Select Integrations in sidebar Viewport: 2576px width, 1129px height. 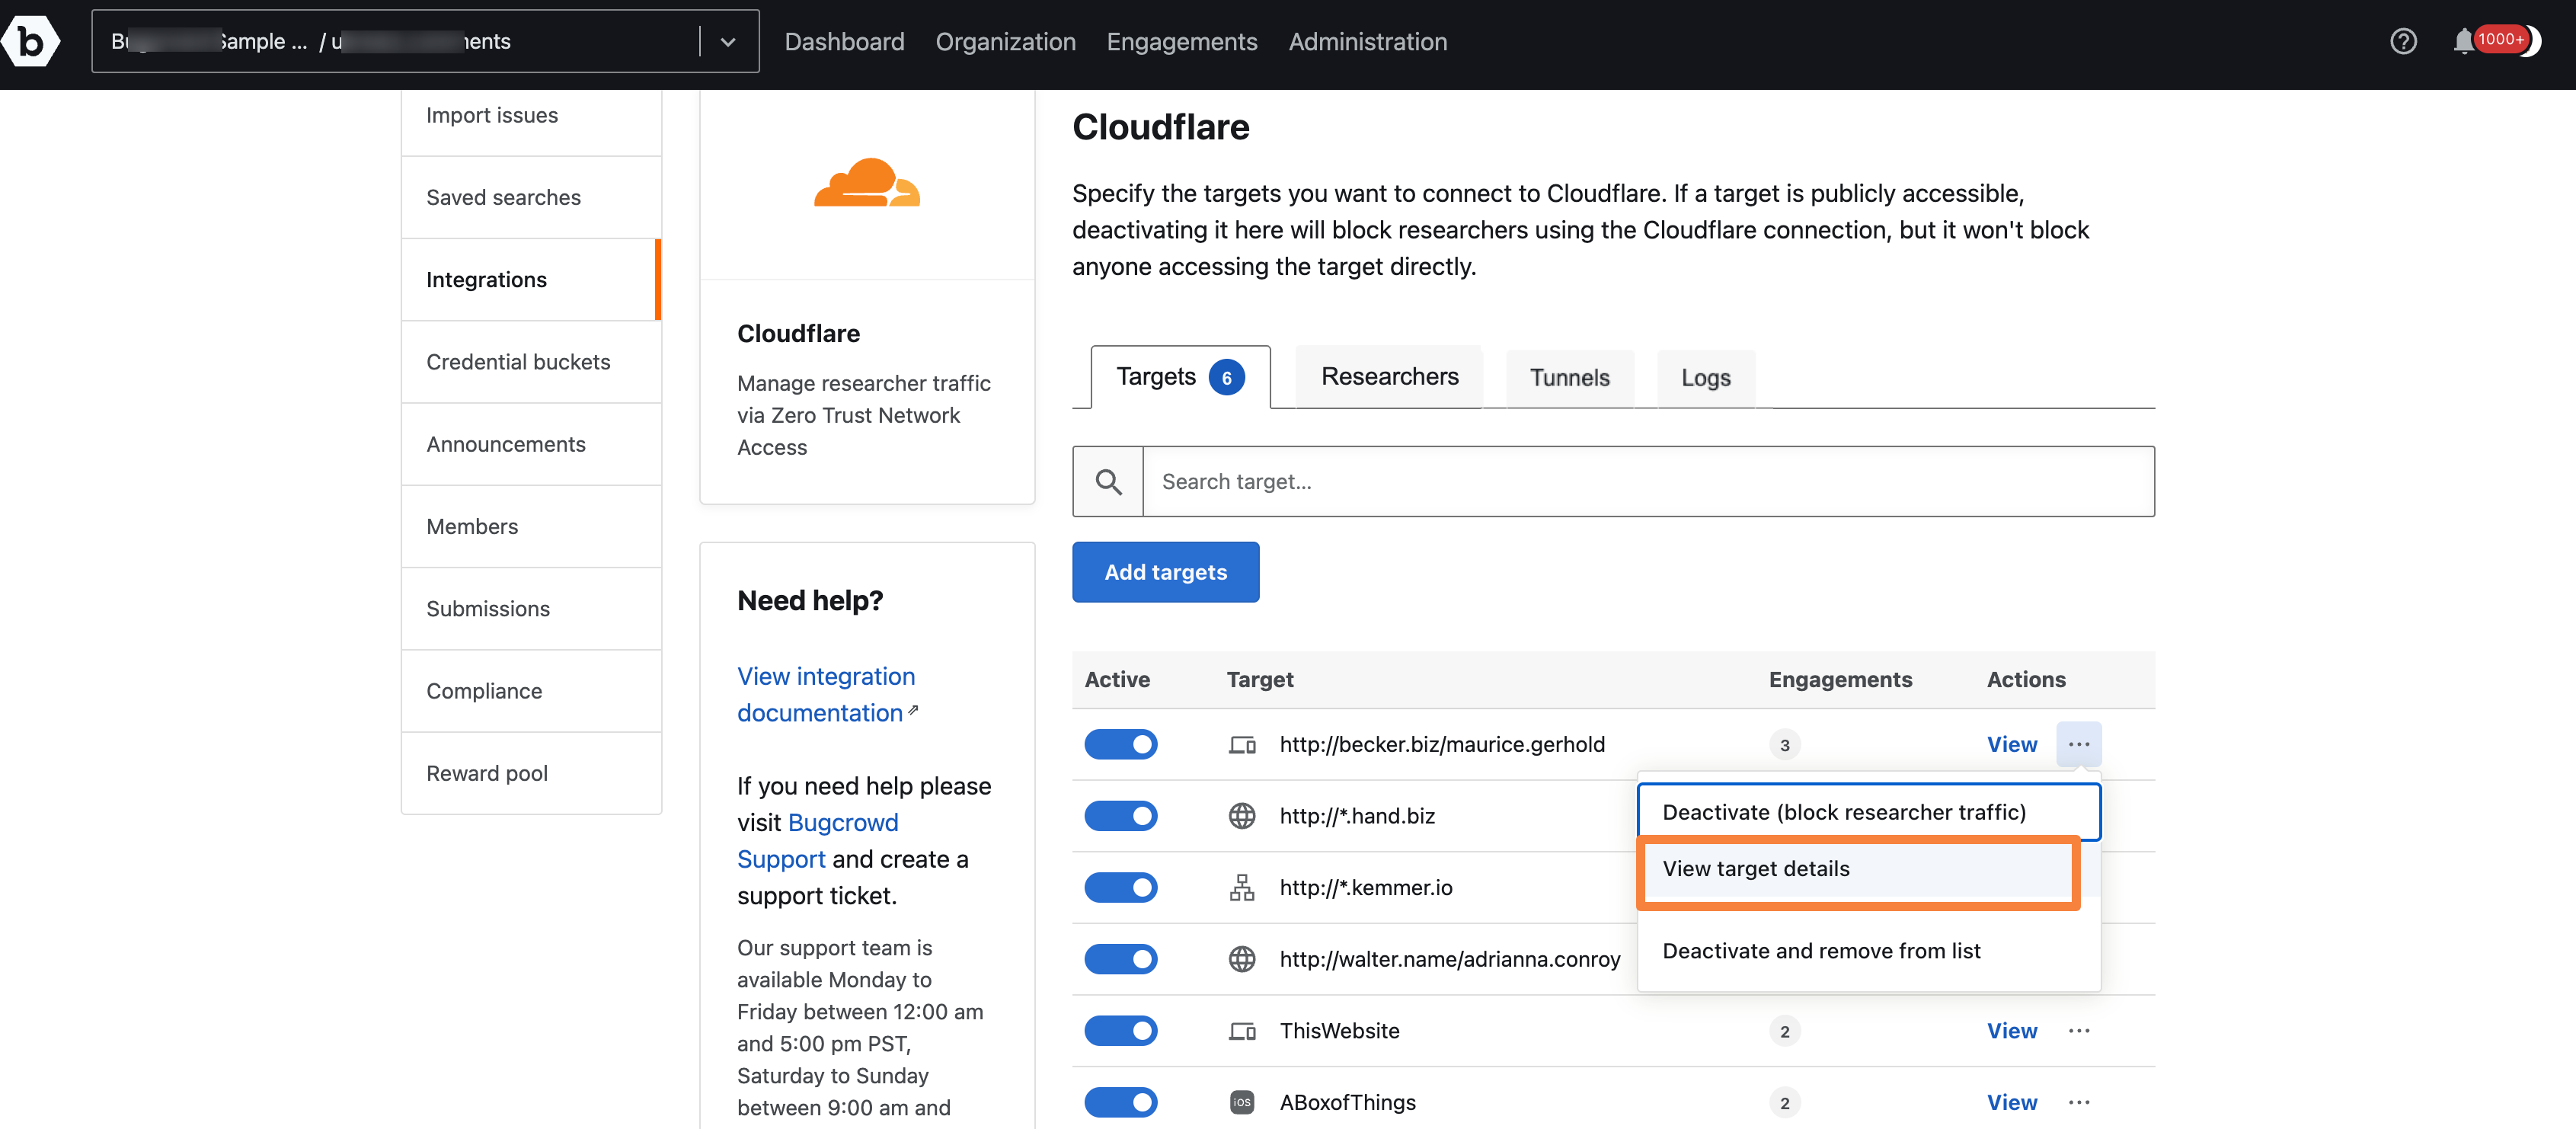[x=531, y=280]
